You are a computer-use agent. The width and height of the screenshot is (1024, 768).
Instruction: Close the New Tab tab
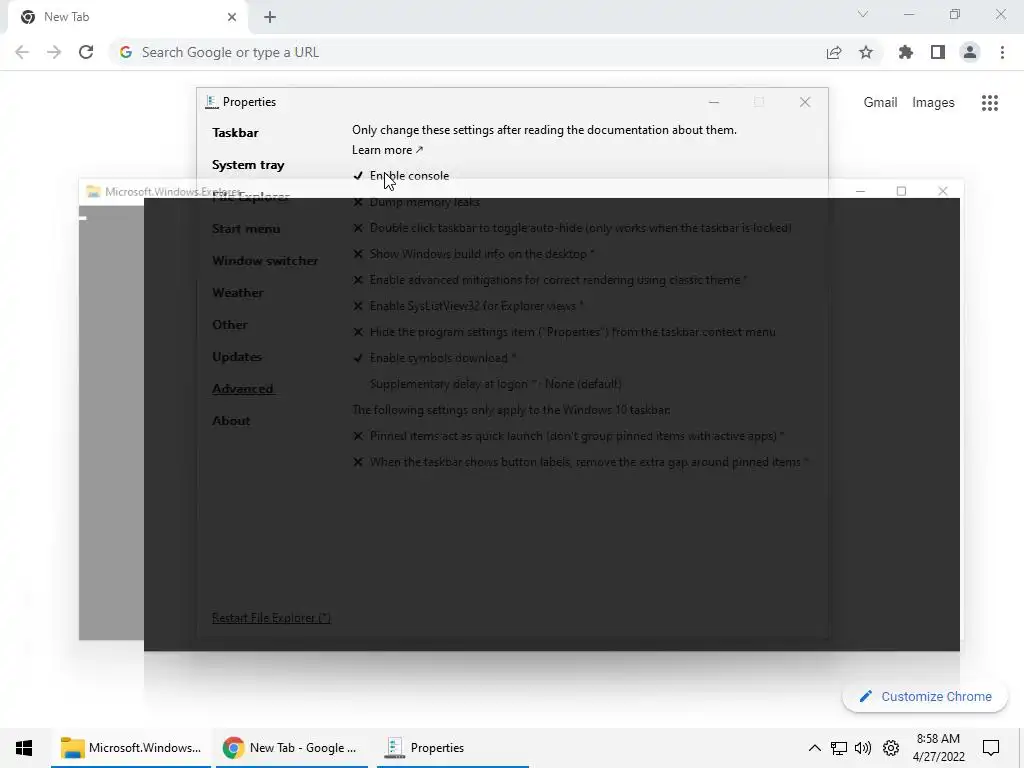point(232,17)
